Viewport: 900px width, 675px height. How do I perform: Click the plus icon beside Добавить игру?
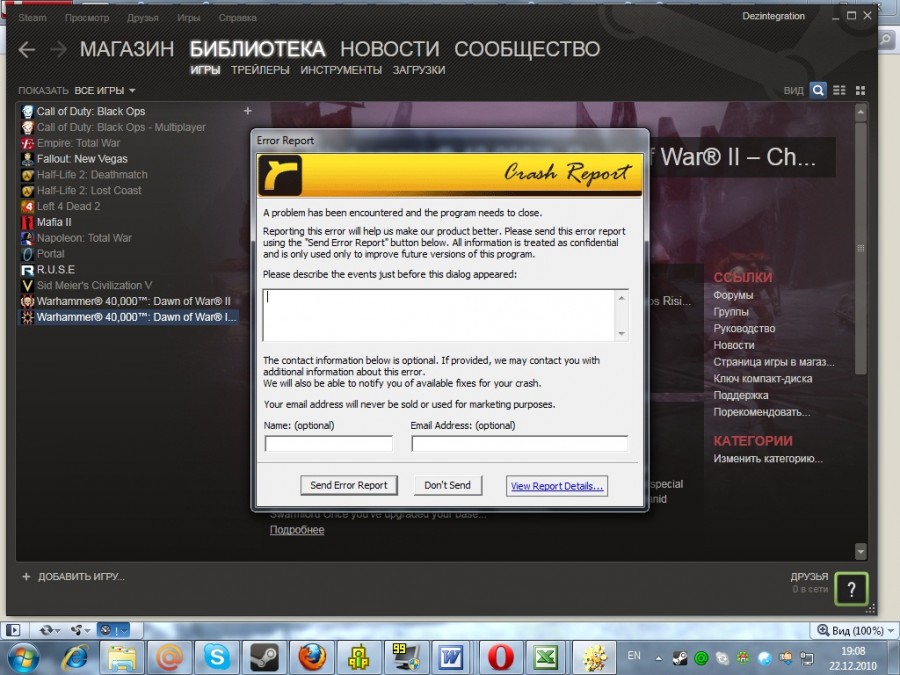point(26,576)
